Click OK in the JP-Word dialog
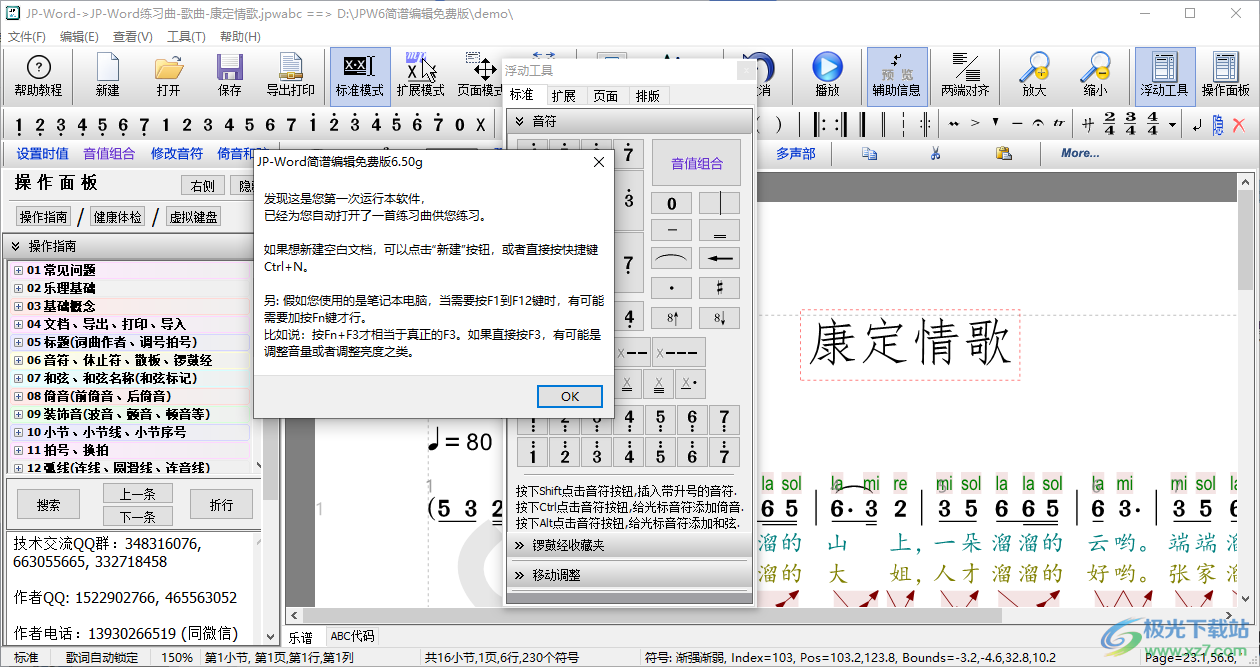This screenshot has height=667, width=1260. 570,396
